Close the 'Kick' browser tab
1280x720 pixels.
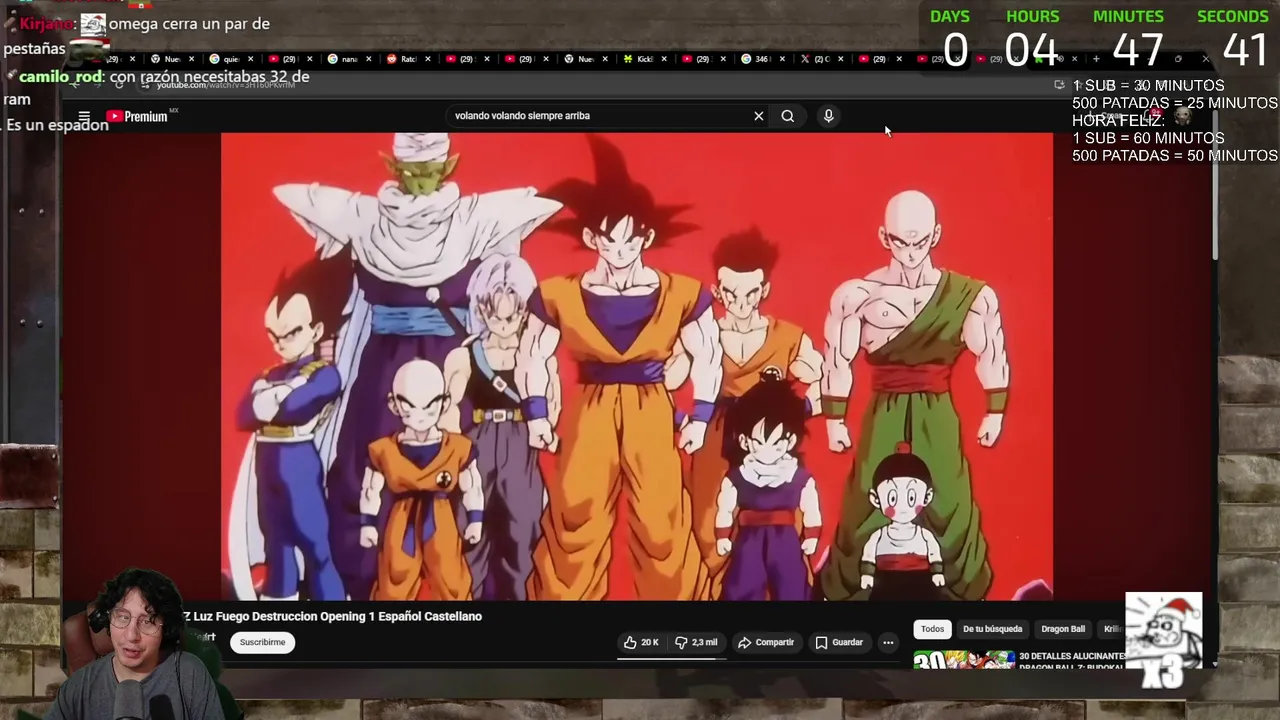coord(664,59)
